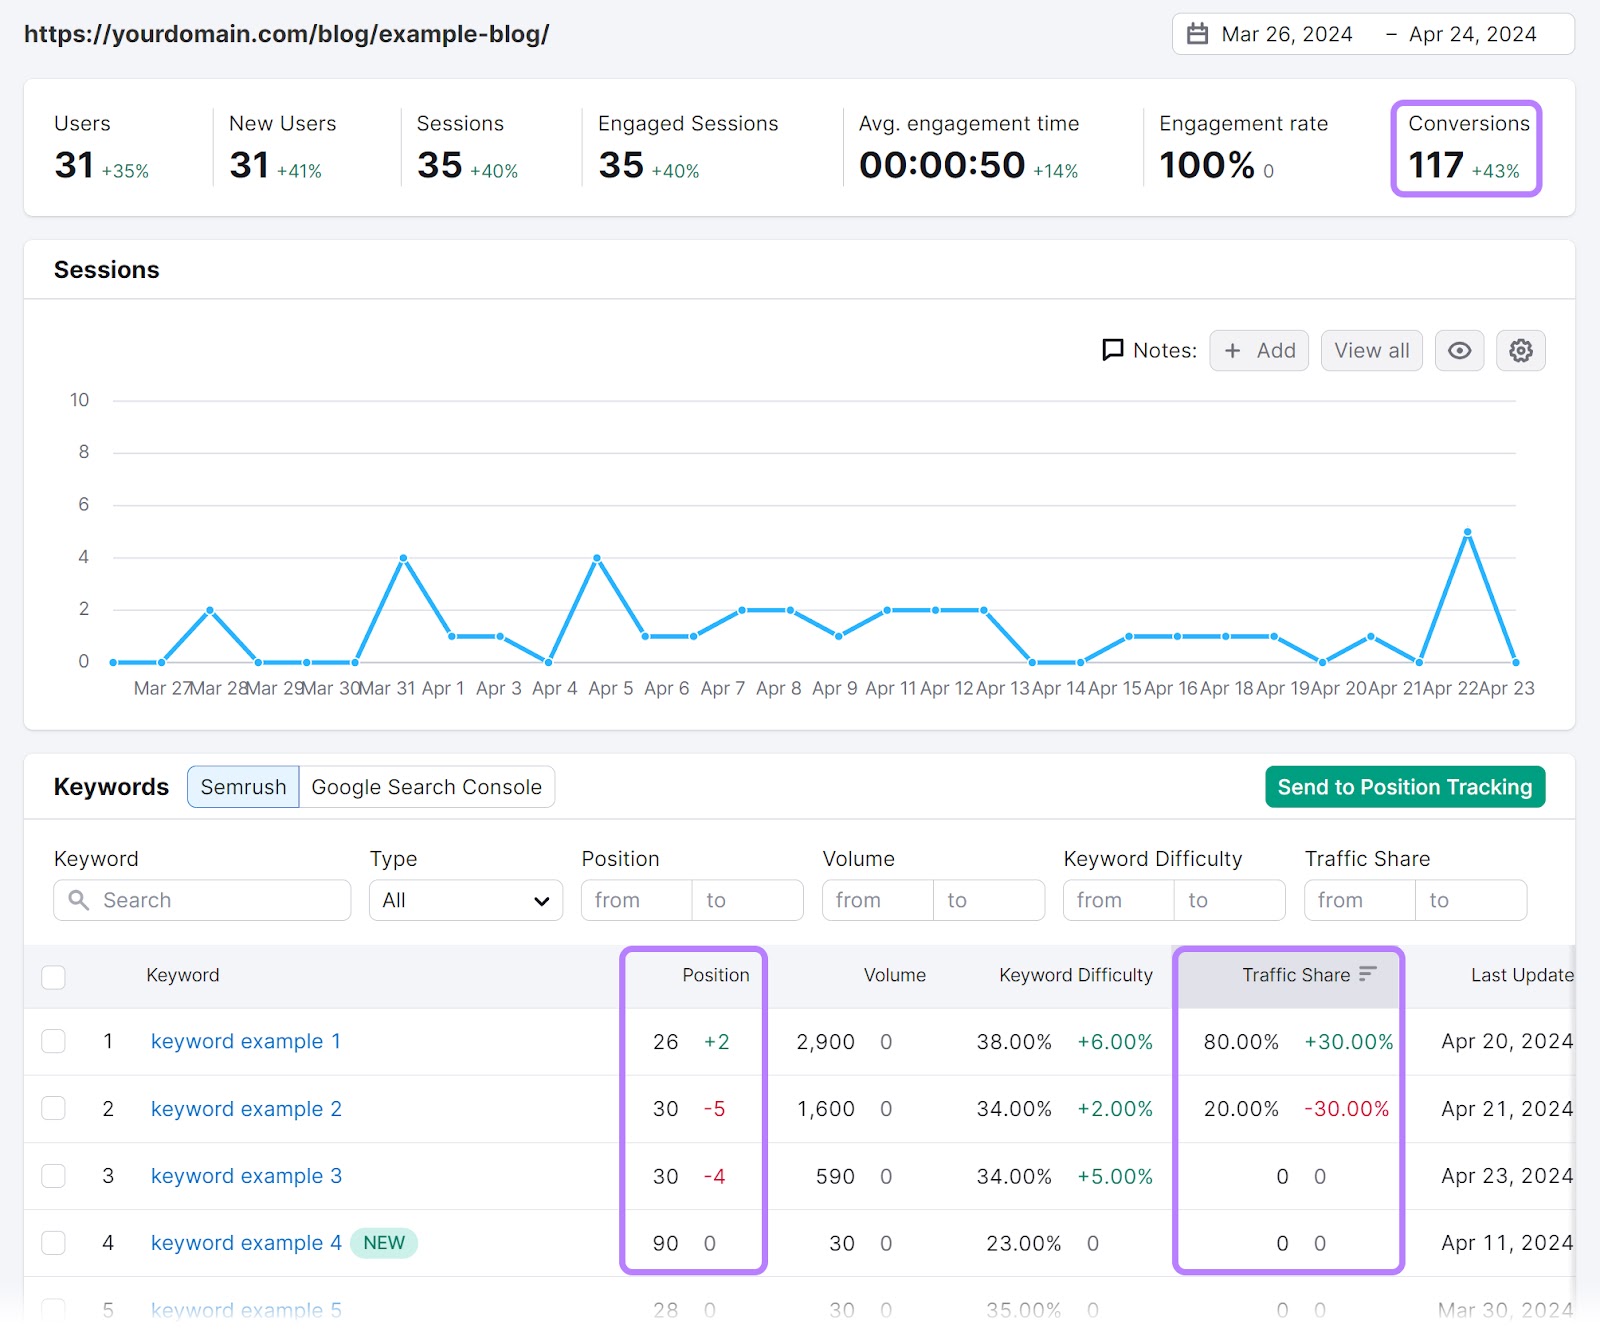Click the plus icon to add a note
Screen dimensions: 1600x1336
[x=1237, y=350]
